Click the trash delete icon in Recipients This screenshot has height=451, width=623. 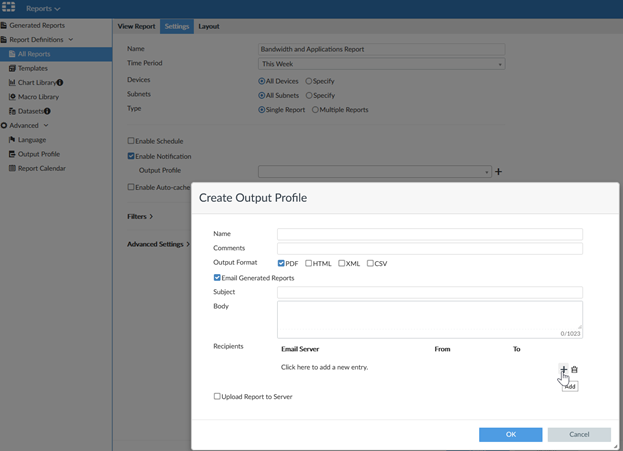coord(574,369)
